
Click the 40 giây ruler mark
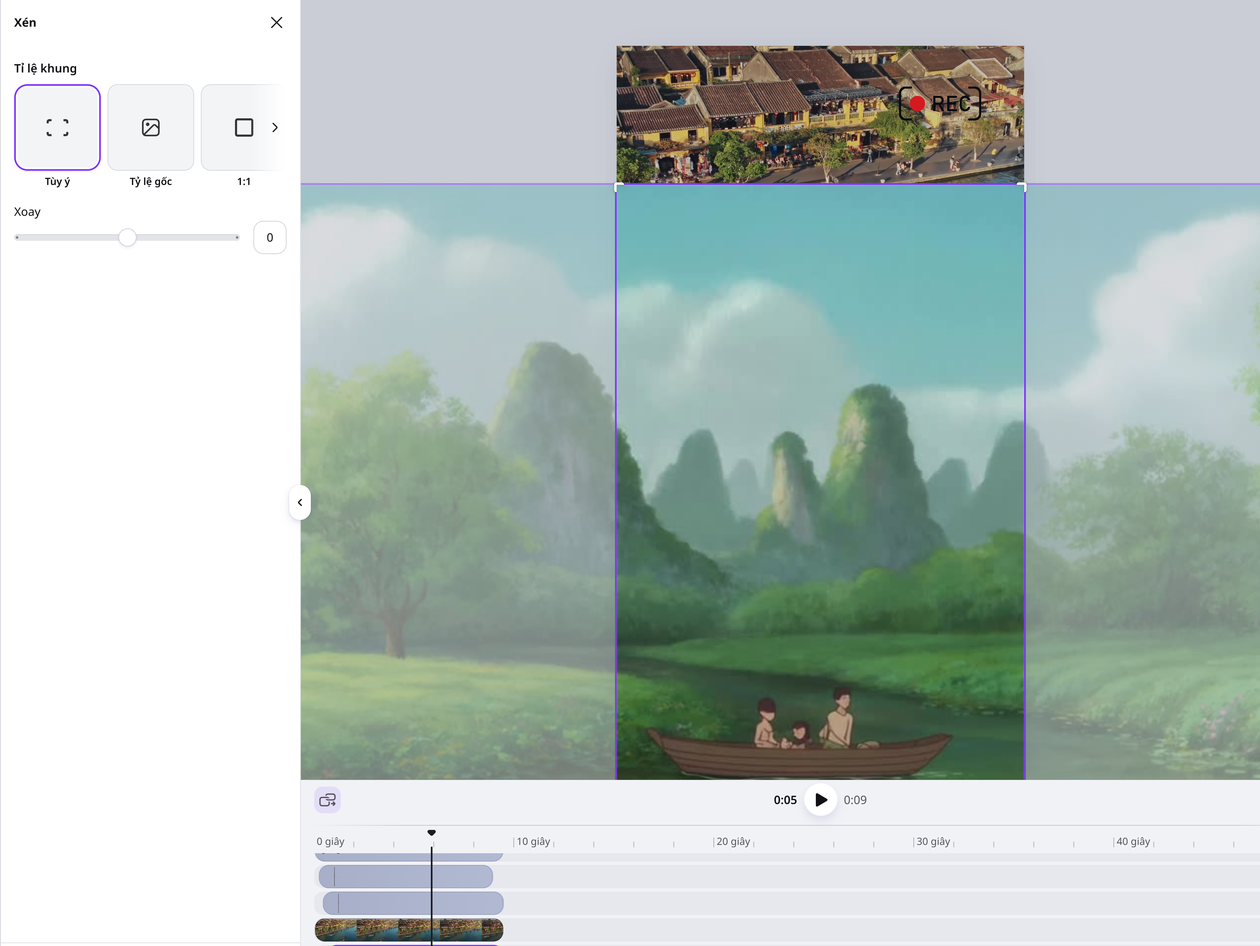pos(1133,842)
